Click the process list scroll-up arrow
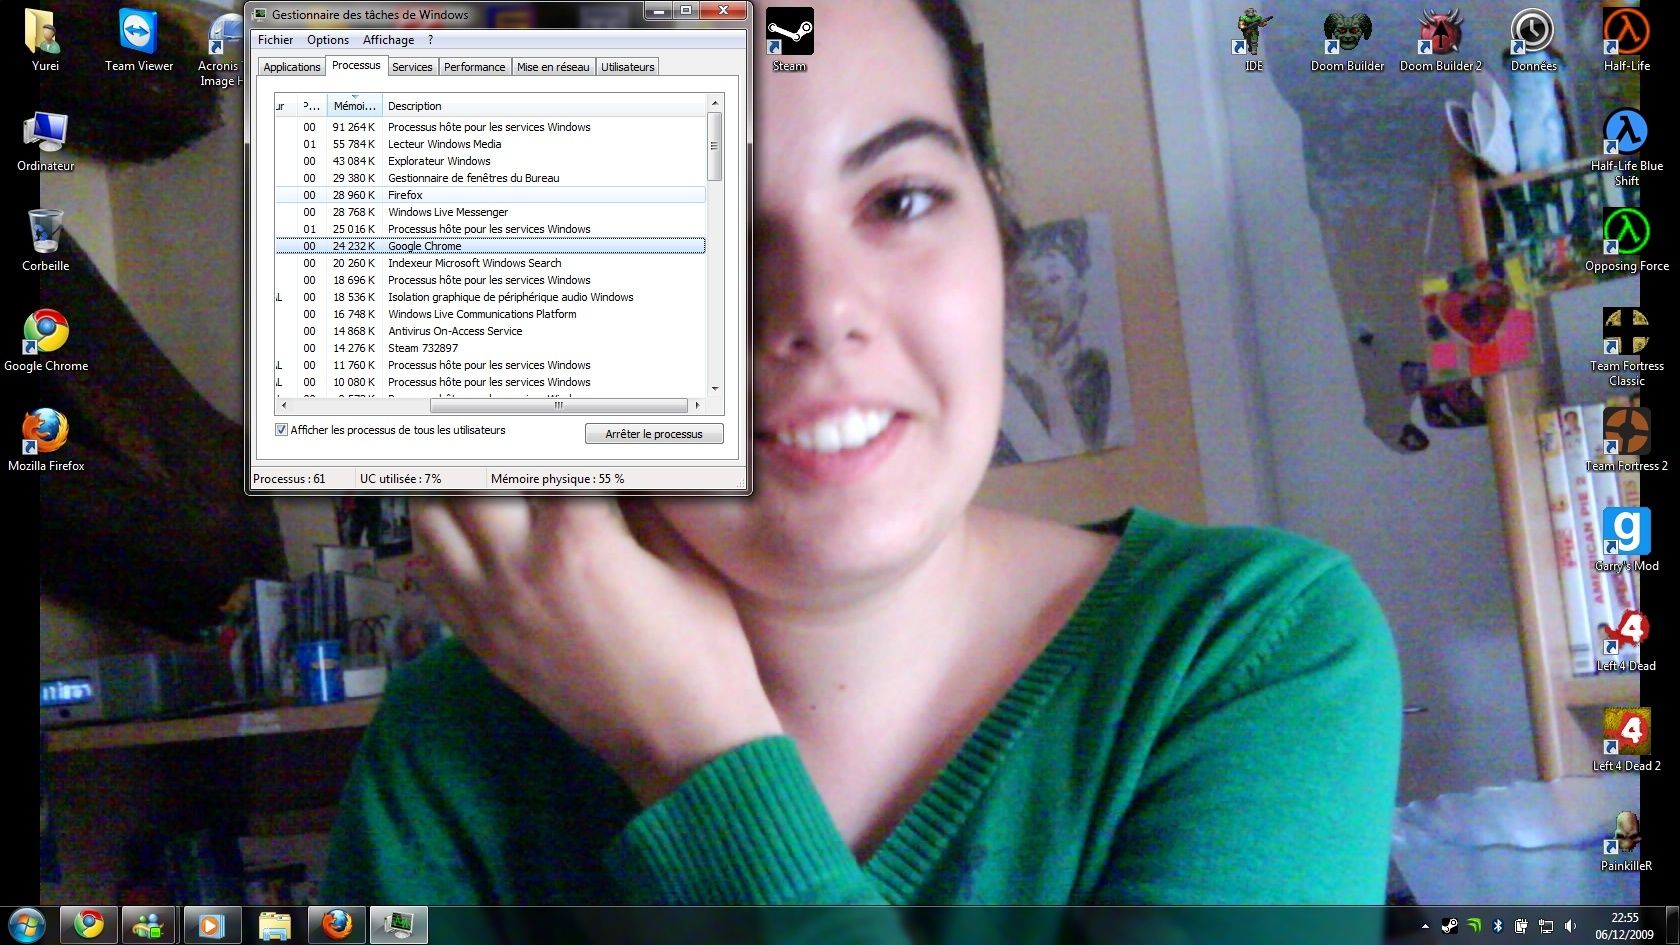This screenshot has height=945, width=1680. pos(715,103)
